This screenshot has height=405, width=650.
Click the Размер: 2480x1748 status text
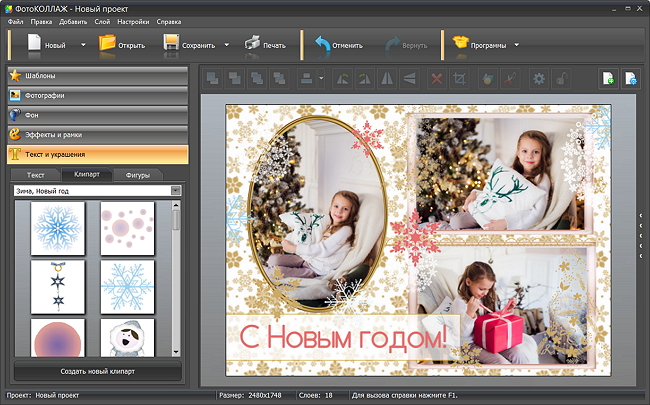[x=250, y=395]
